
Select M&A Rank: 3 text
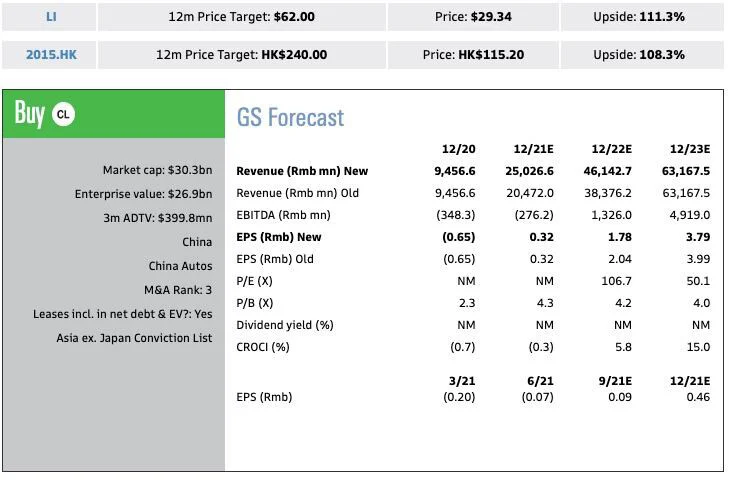[178, 290]
